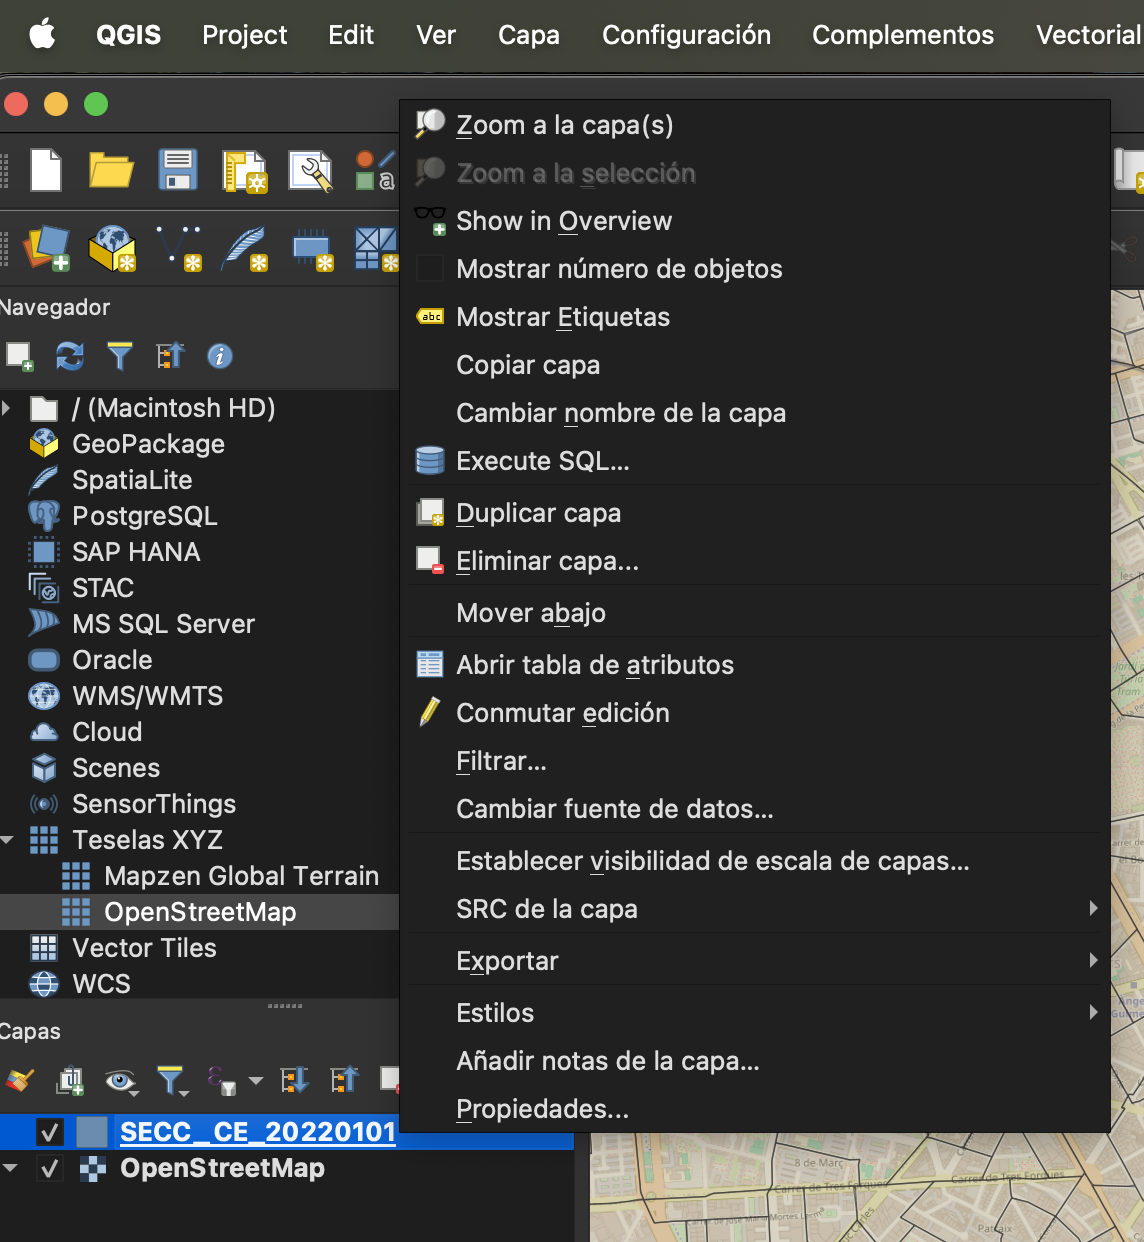The height and width of the screenshot is (1242, 1144).
Task: Choose Show in Overview
Action: [x=755, y=221]
